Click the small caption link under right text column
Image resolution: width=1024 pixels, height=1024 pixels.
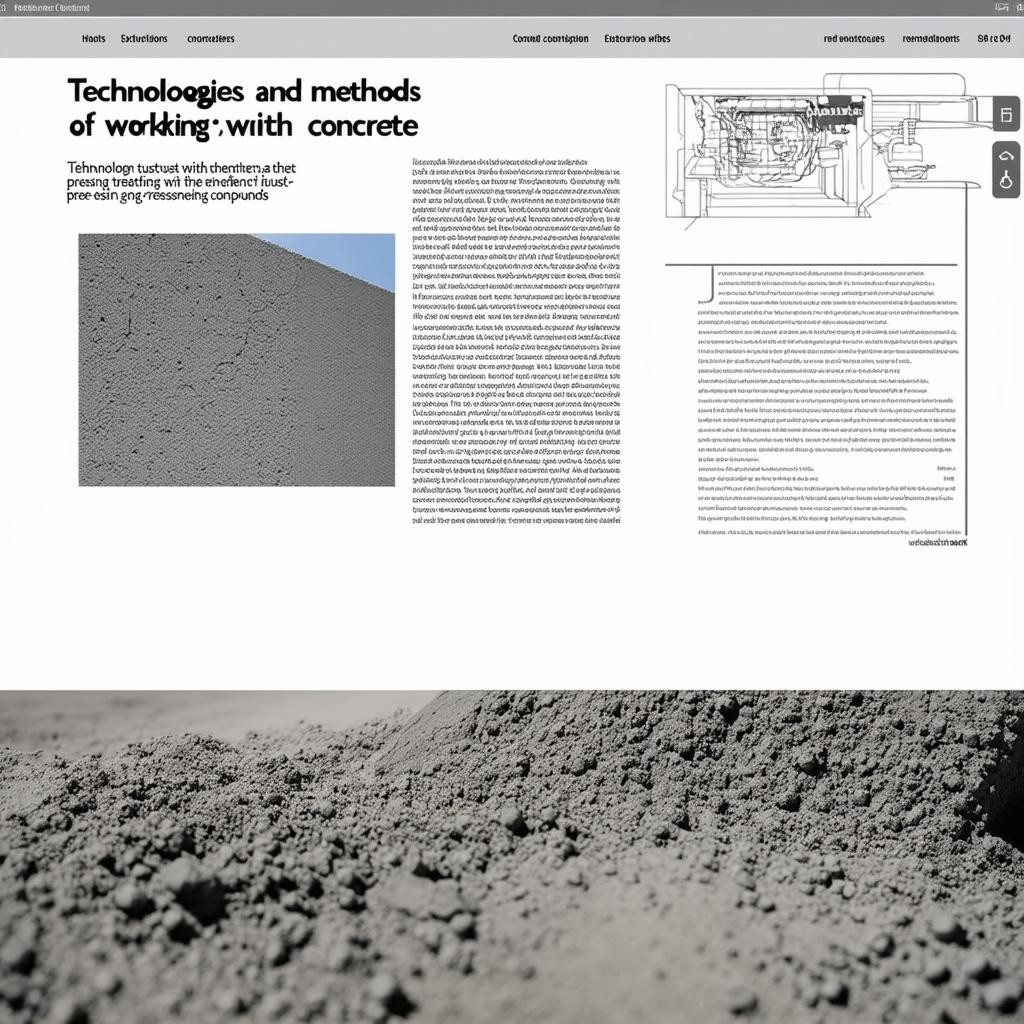[x=938, y=543]
